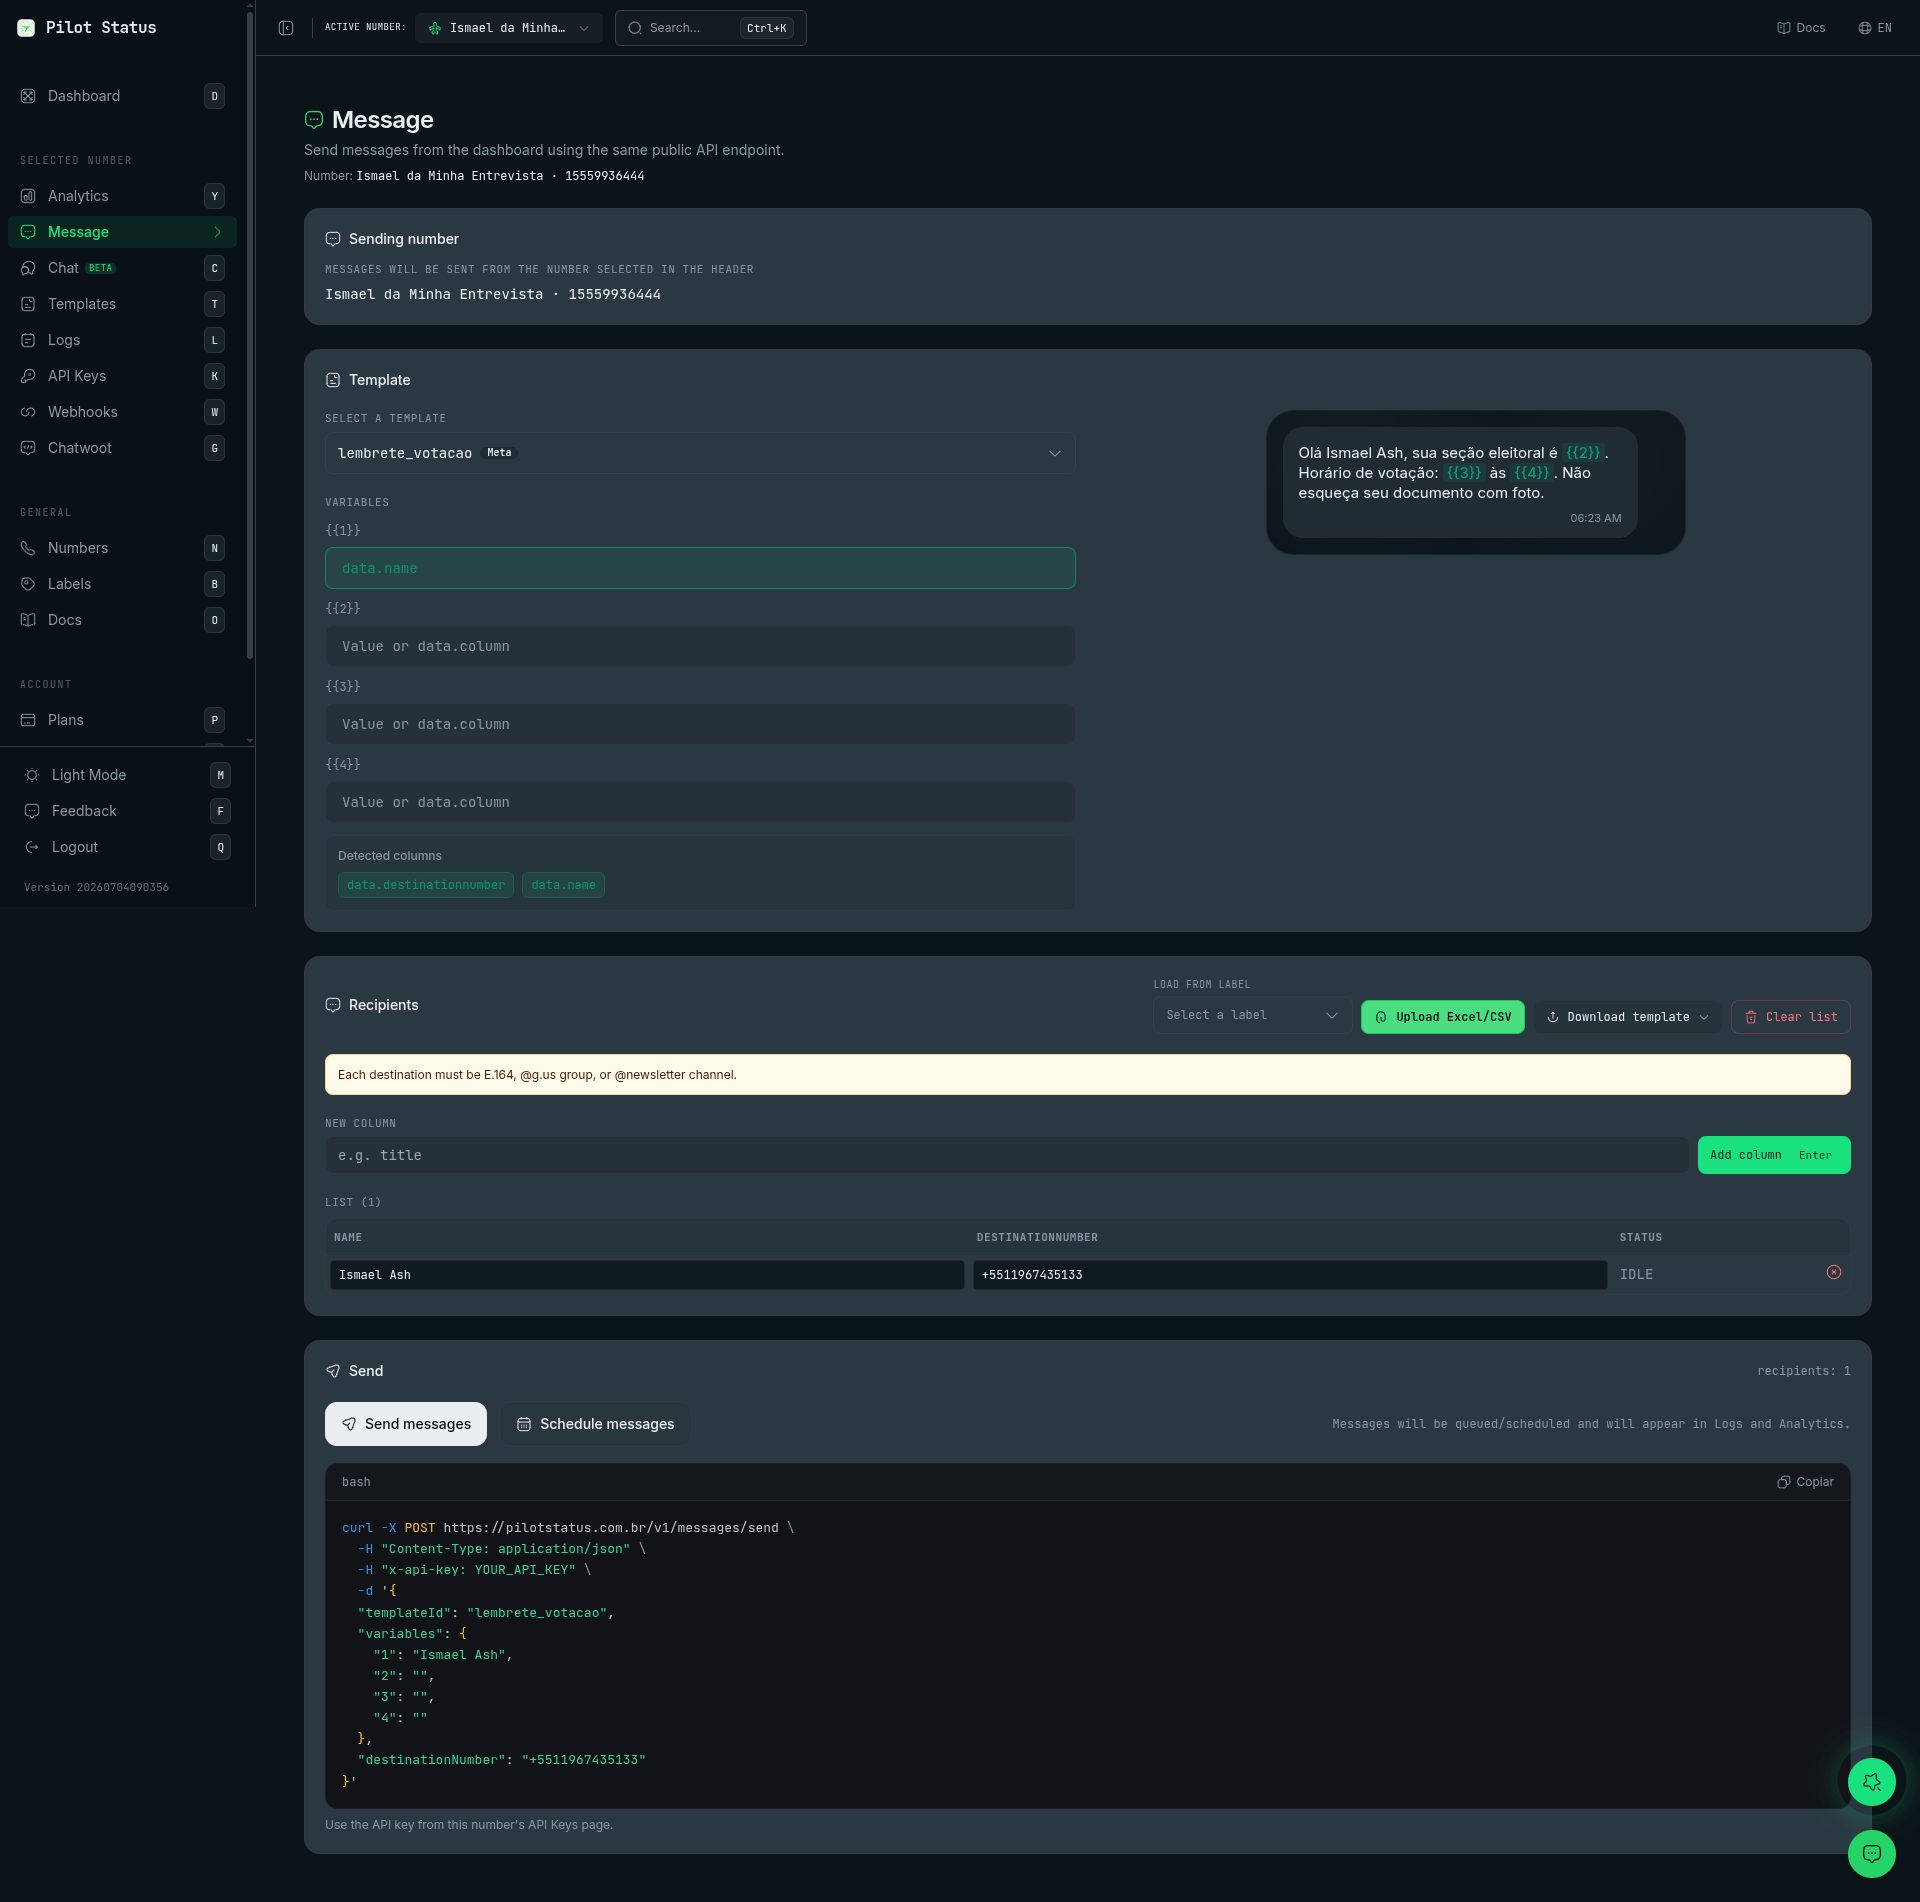Open Chat BETA in the sidebar

(x=122, y=268)
